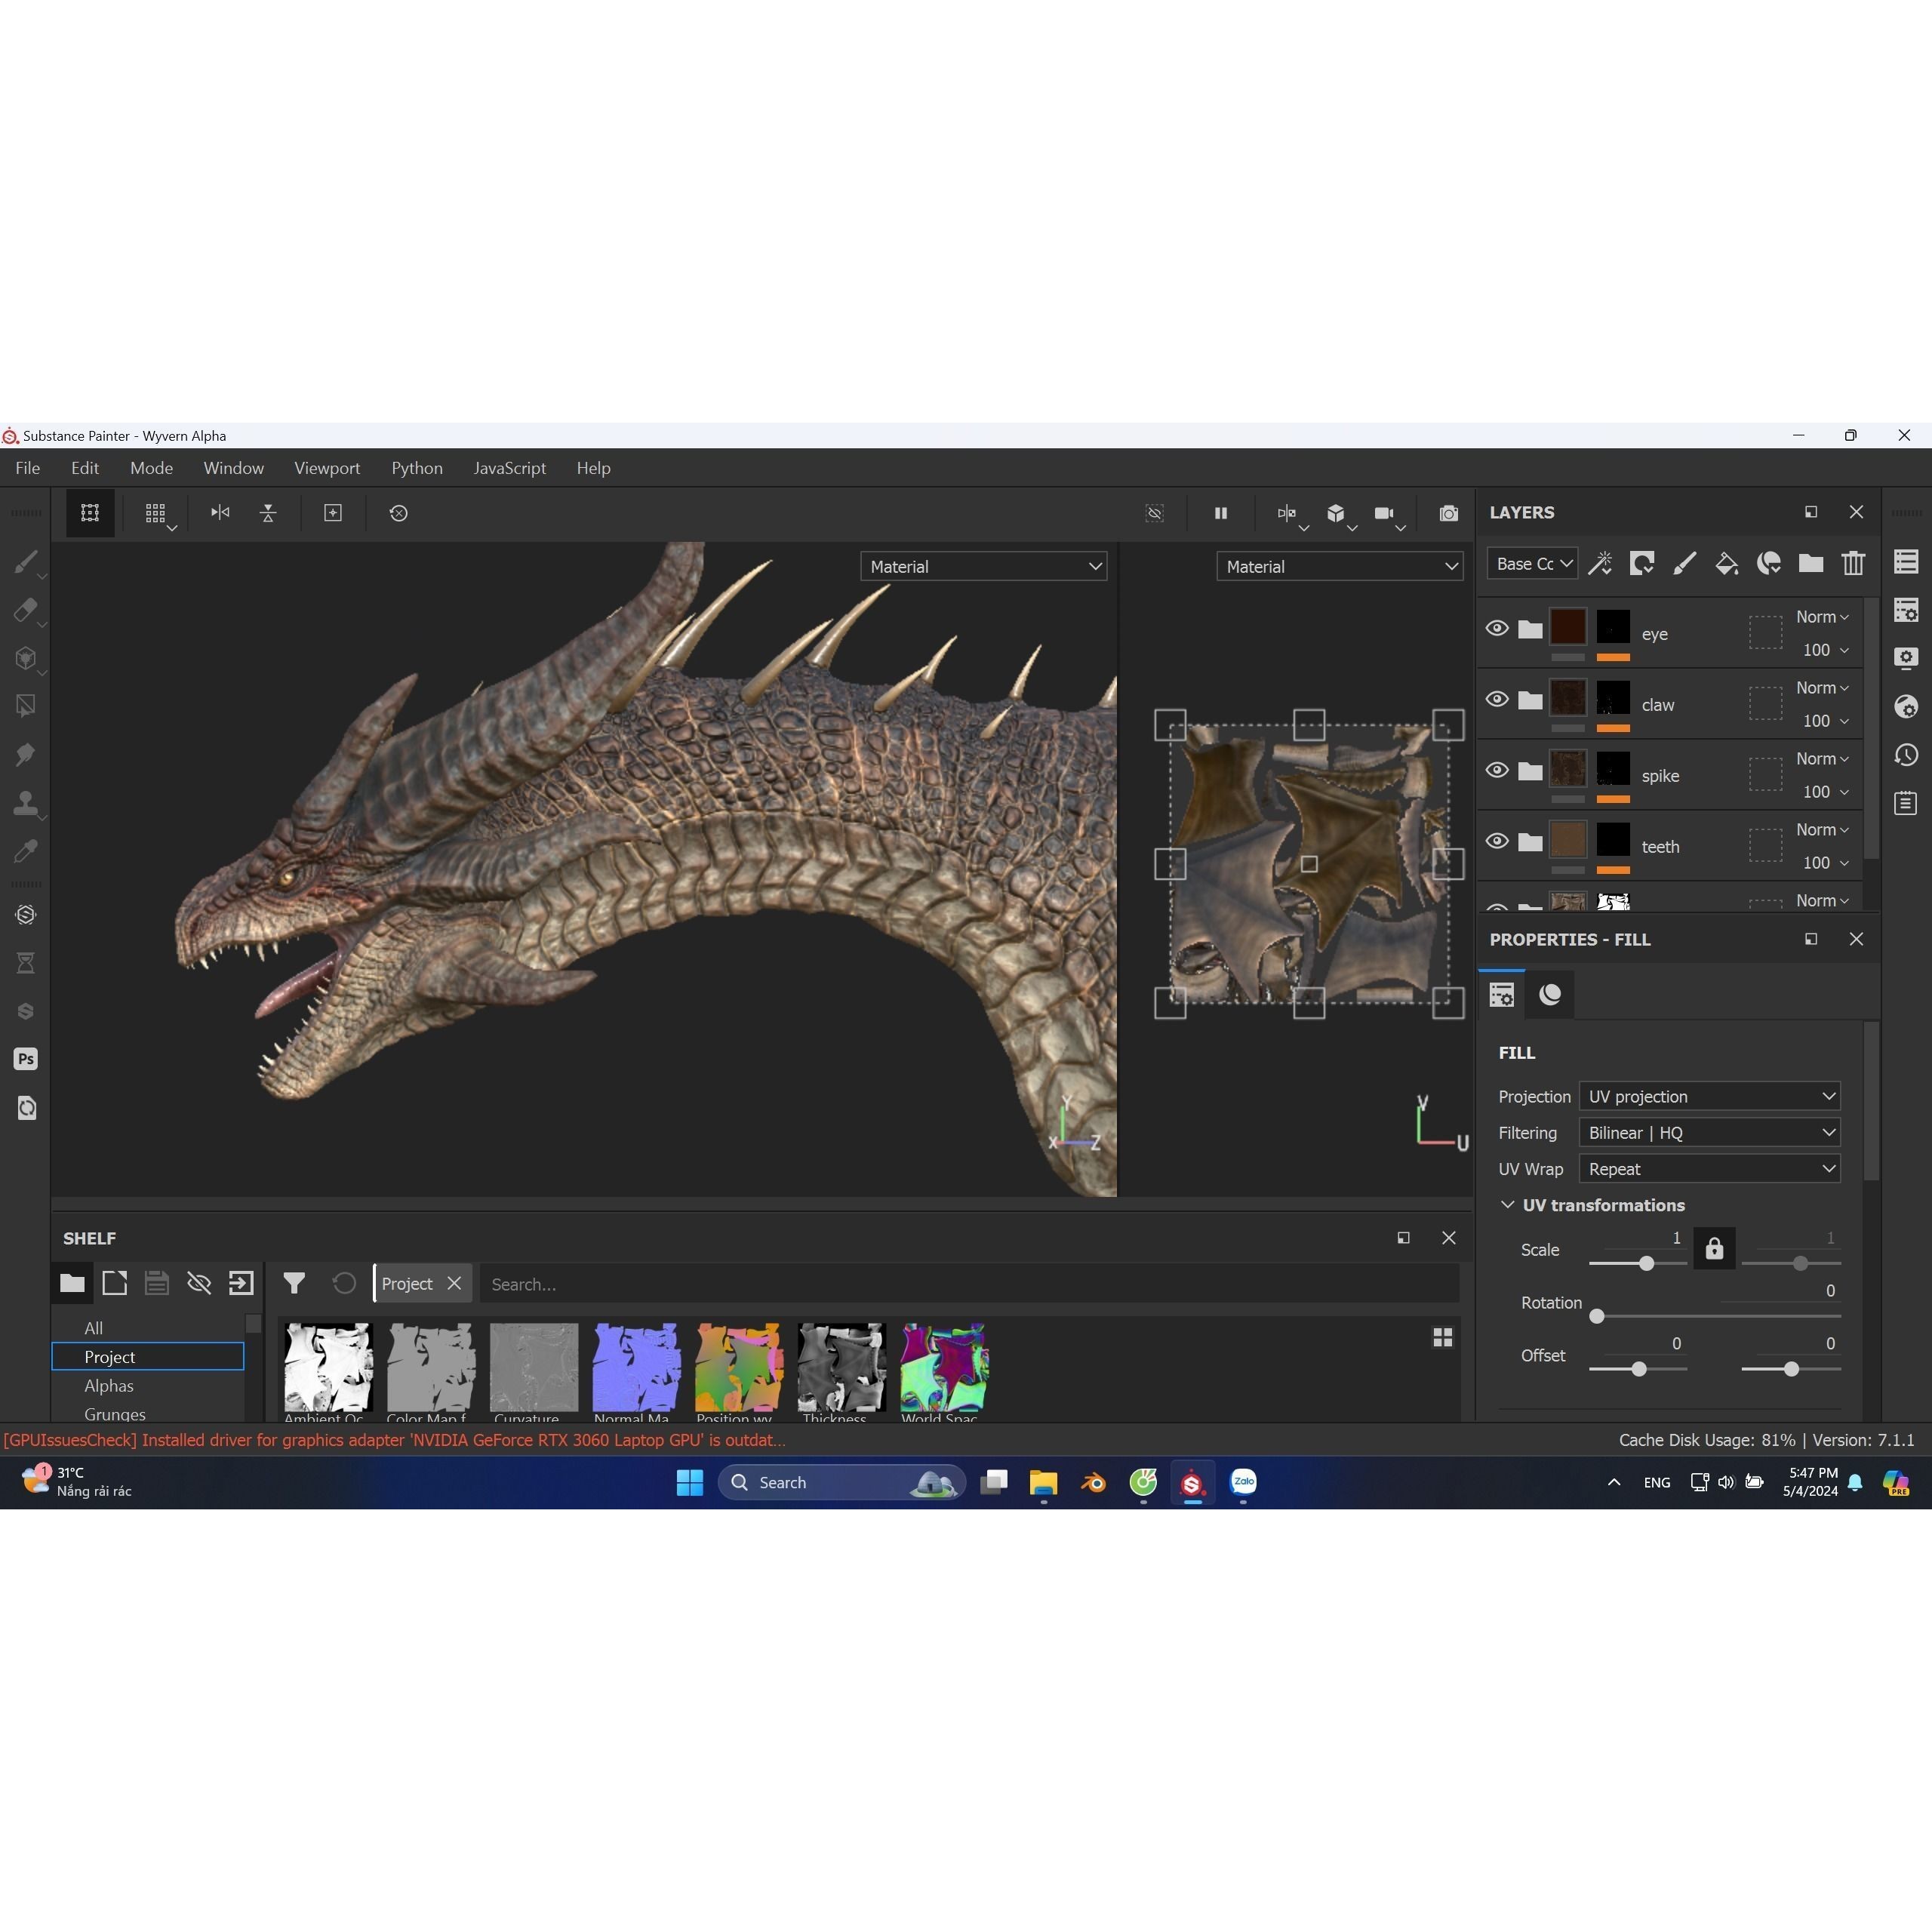
Task: Select the Clone tool
Action: (x=26, y=803)
